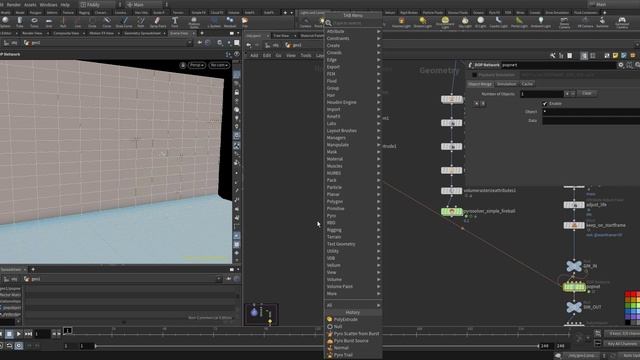Image resolution: width=640 pixels, height=360 pixels.
Task: Click the DIN_OUT null node
Action: (x=574, y=307)
